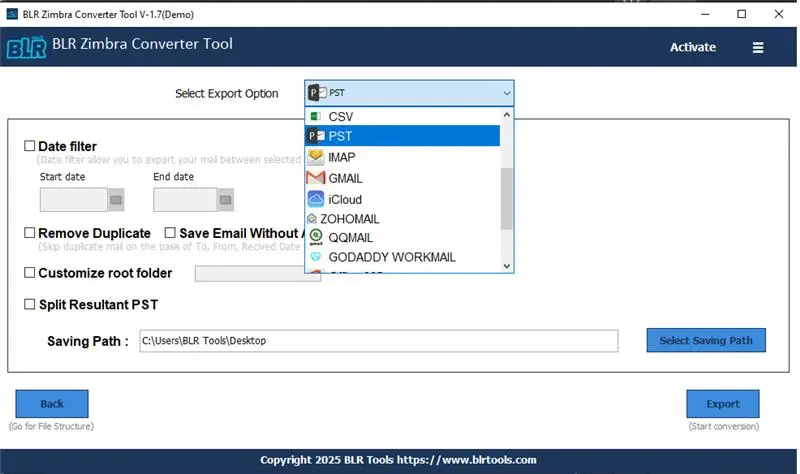The height and width of the screenshot is (474, 800).
Task: Select QQMAIL export option
Action: click(x=403, y=237)
